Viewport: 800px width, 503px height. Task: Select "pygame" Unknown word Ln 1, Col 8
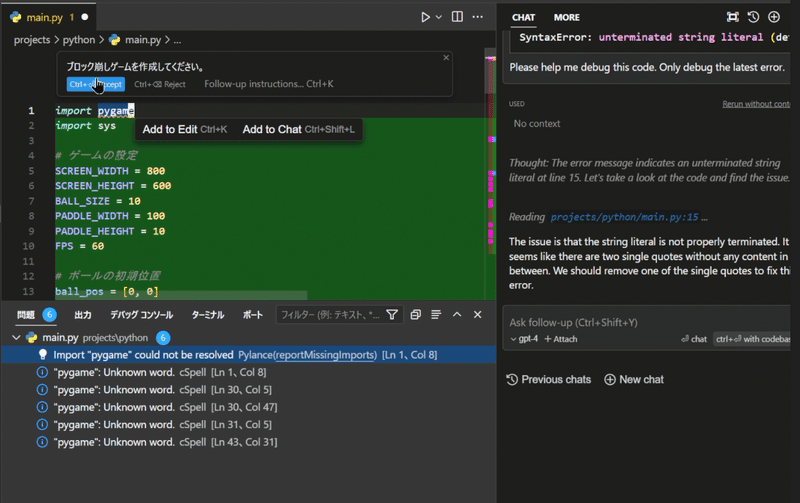pos(248,372)
